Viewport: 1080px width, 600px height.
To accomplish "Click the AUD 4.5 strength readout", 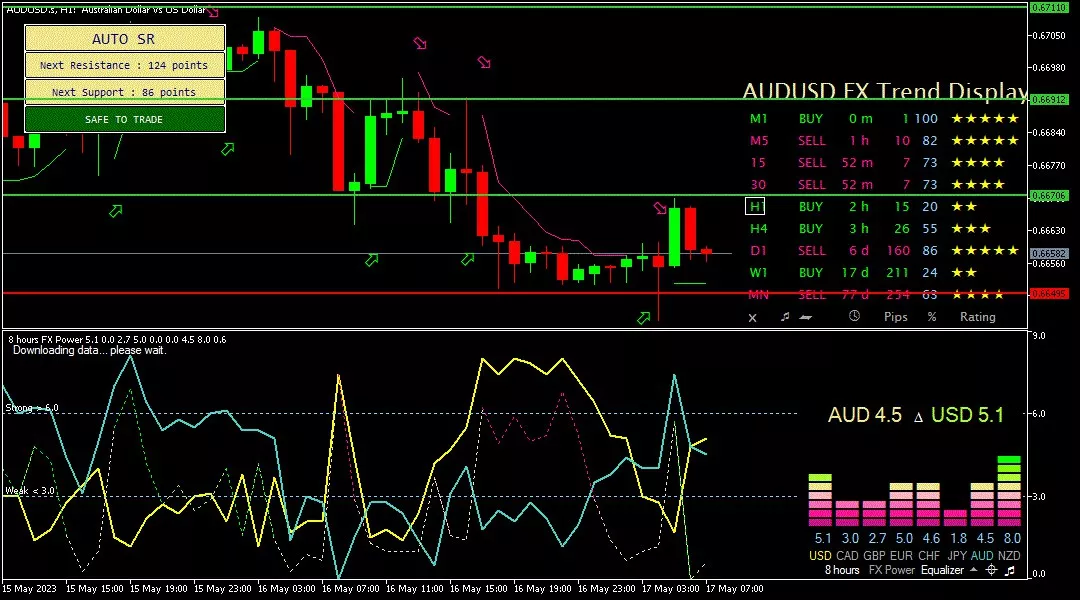I will (x=864, y=415).
